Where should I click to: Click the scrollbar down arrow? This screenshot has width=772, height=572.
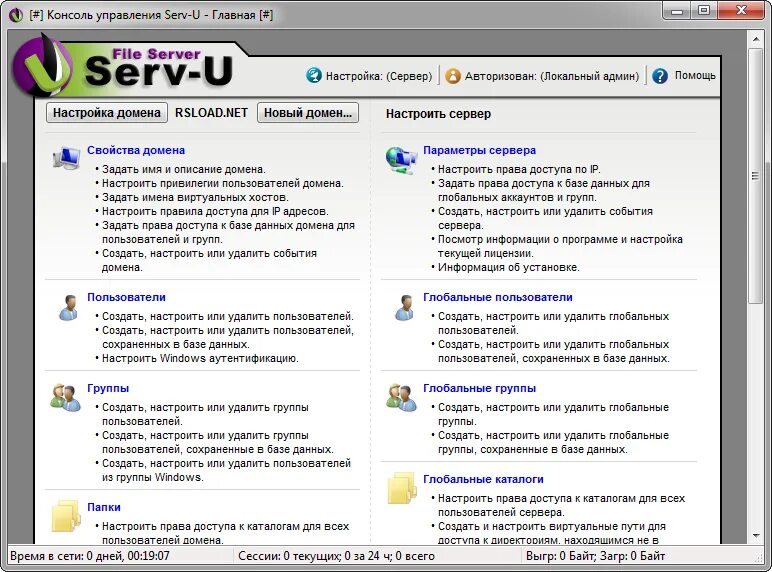click(756, 536)
